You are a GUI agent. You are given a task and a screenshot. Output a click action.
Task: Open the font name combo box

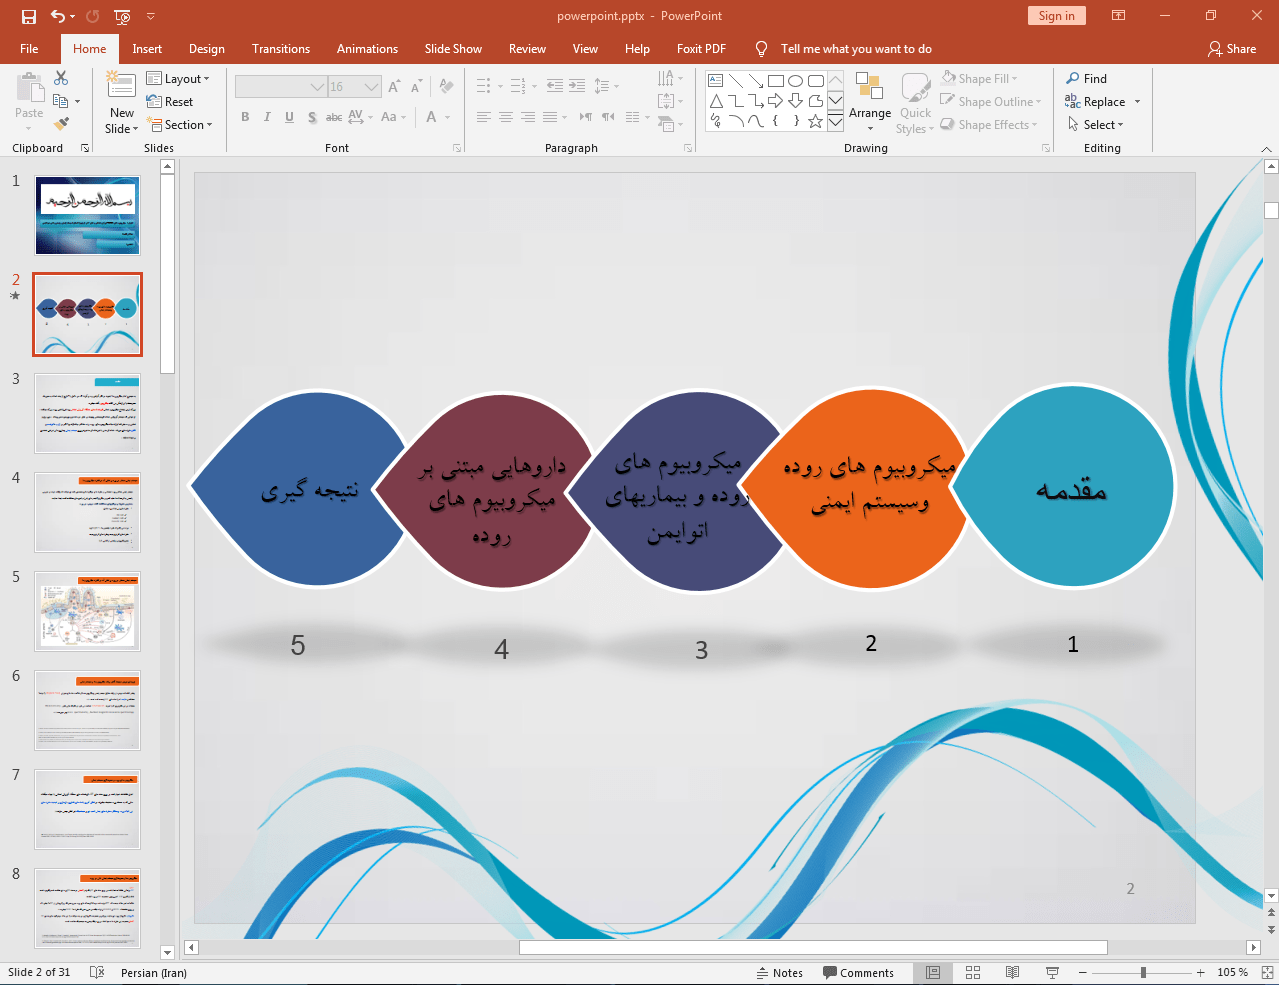pos(281,87)
